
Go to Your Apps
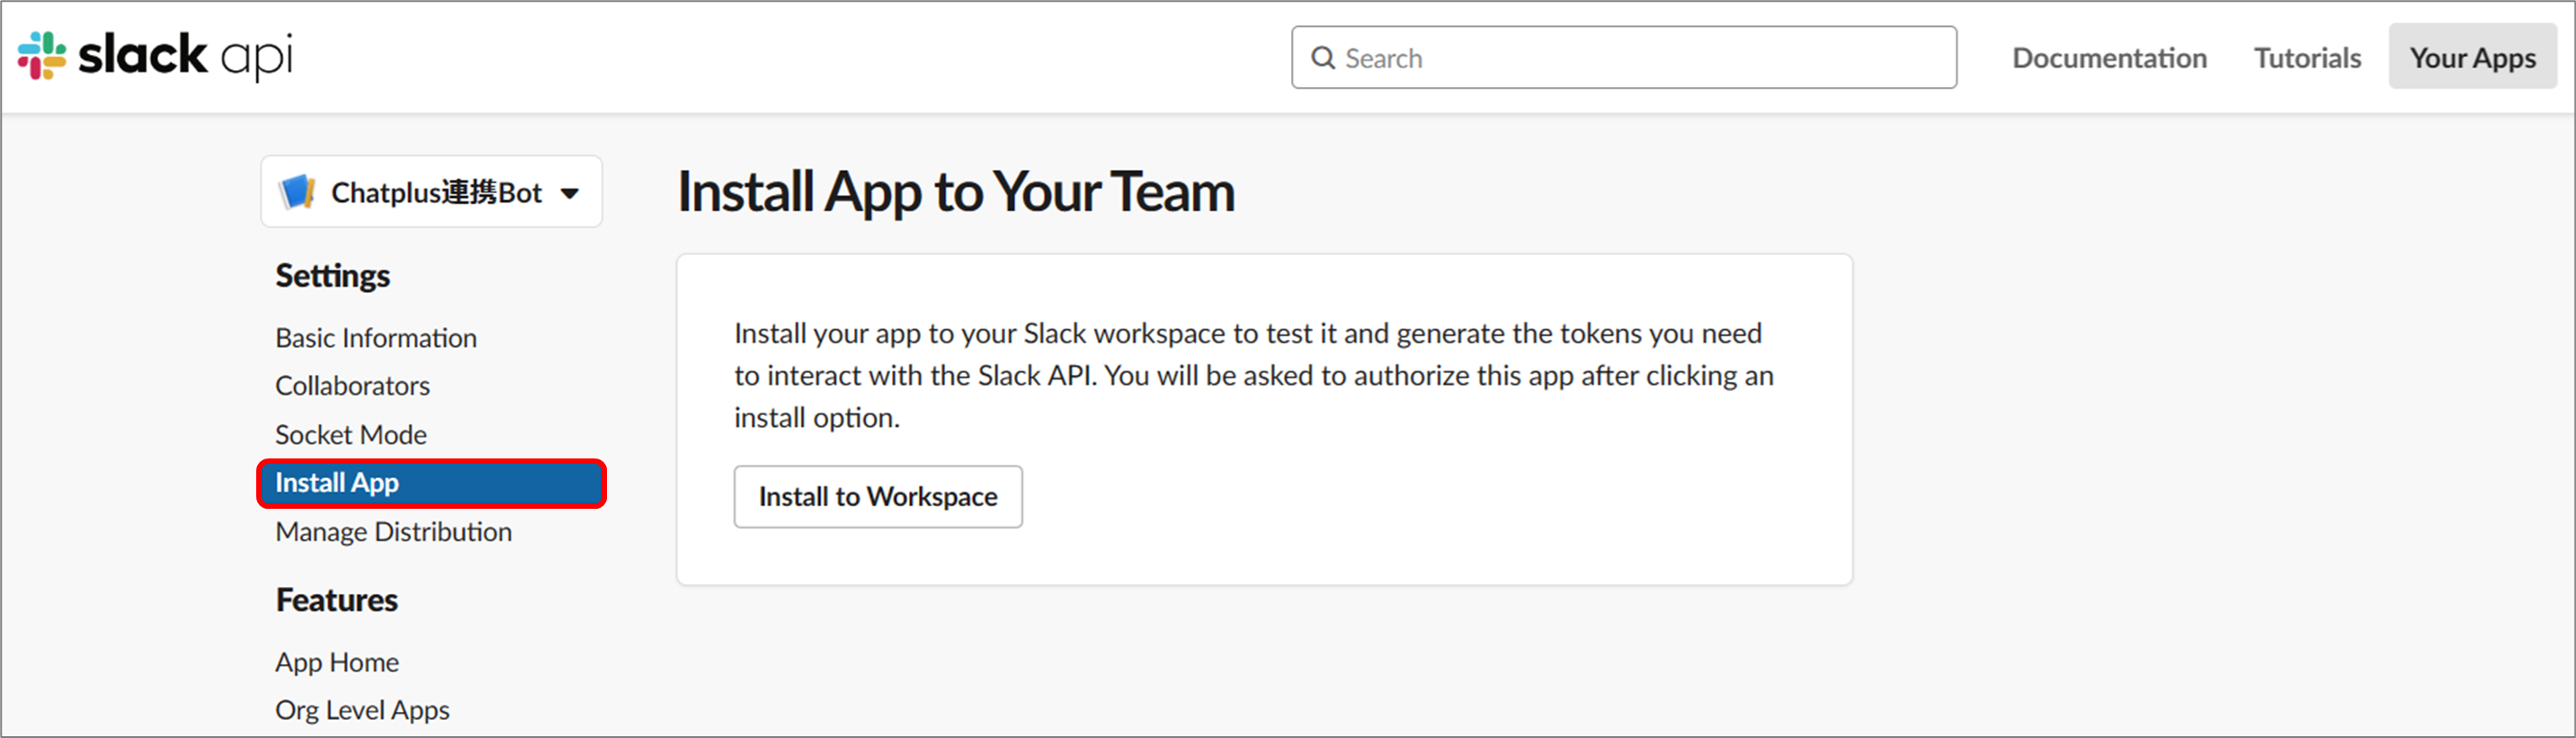(x=2472, y=57)
